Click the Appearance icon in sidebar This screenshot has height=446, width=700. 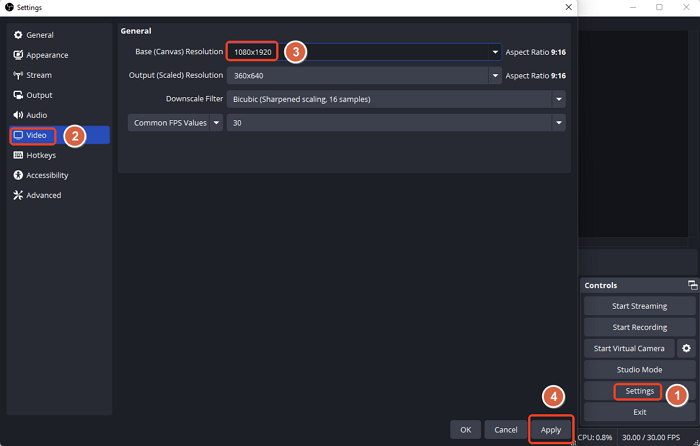(x=18, y=55)
